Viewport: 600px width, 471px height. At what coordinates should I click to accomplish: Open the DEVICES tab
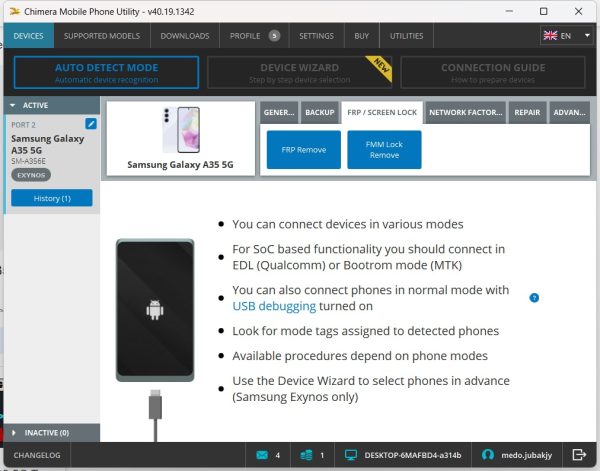tap(29, 36)
